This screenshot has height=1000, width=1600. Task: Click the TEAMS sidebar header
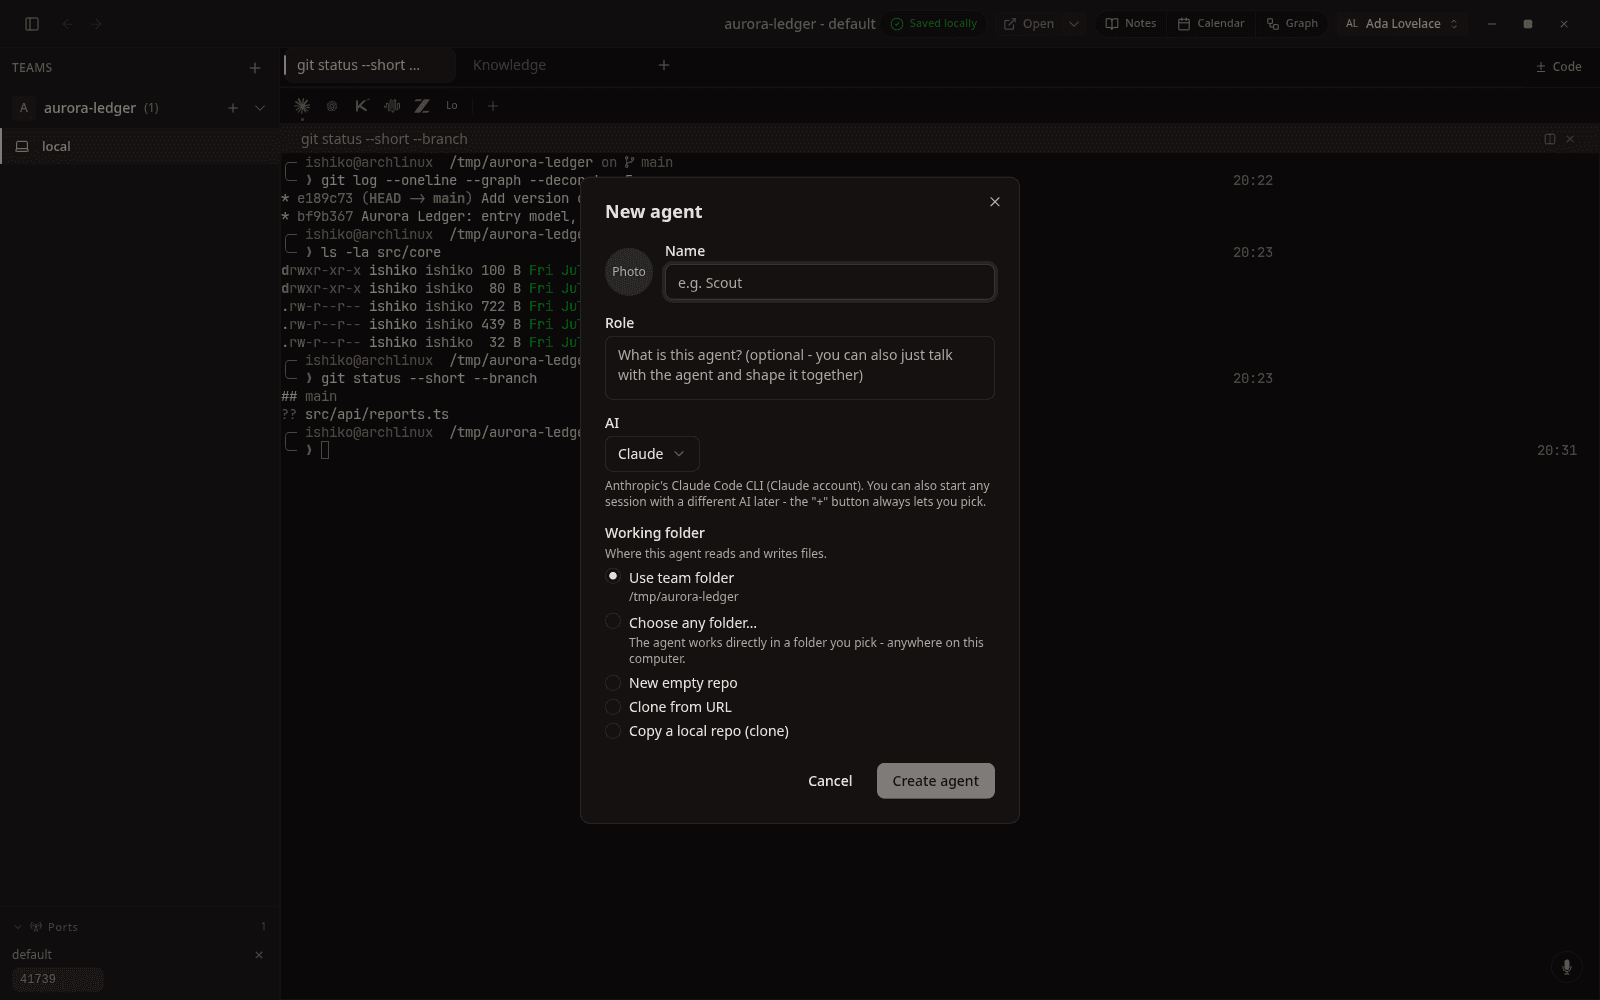pyautogui.click(x=32, y=68)
